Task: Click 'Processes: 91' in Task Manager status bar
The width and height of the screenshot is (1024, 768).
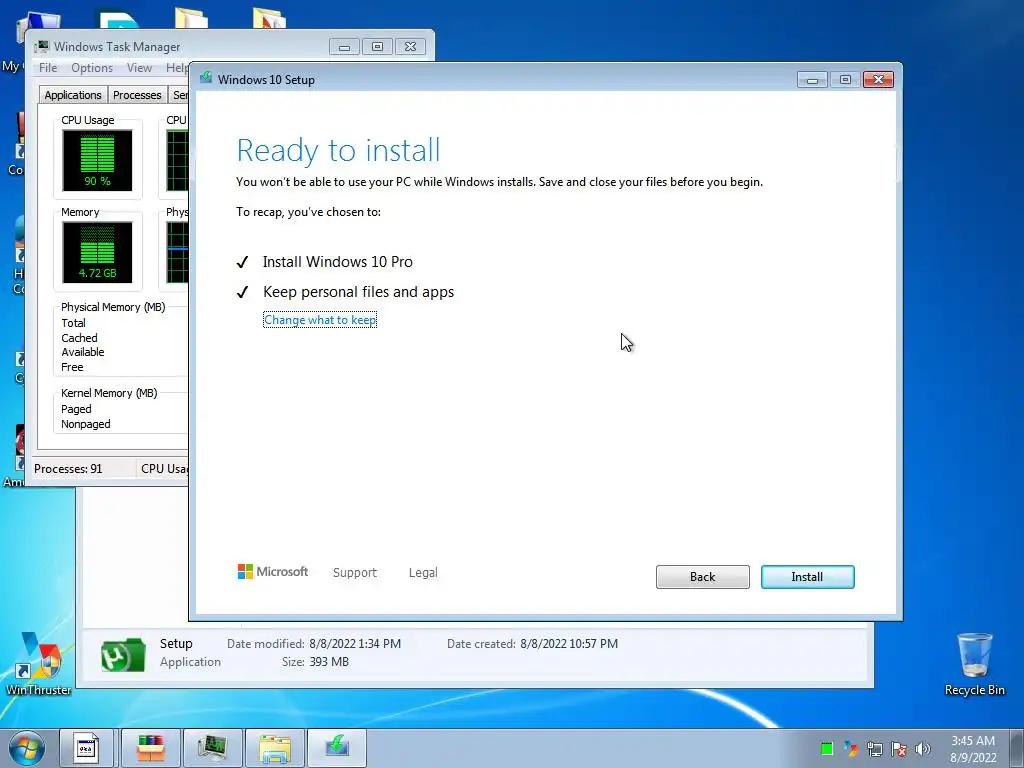Action: (x=68, y=469)
